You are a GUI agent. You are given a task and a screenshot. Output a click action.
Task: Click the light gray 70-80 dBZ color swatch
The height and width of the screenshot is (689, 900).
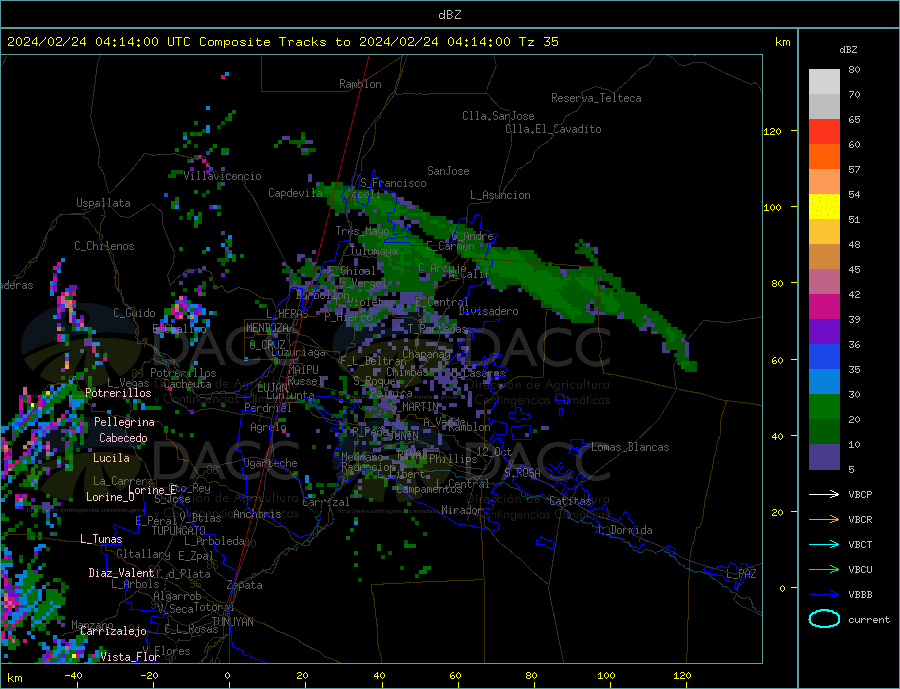824,82
